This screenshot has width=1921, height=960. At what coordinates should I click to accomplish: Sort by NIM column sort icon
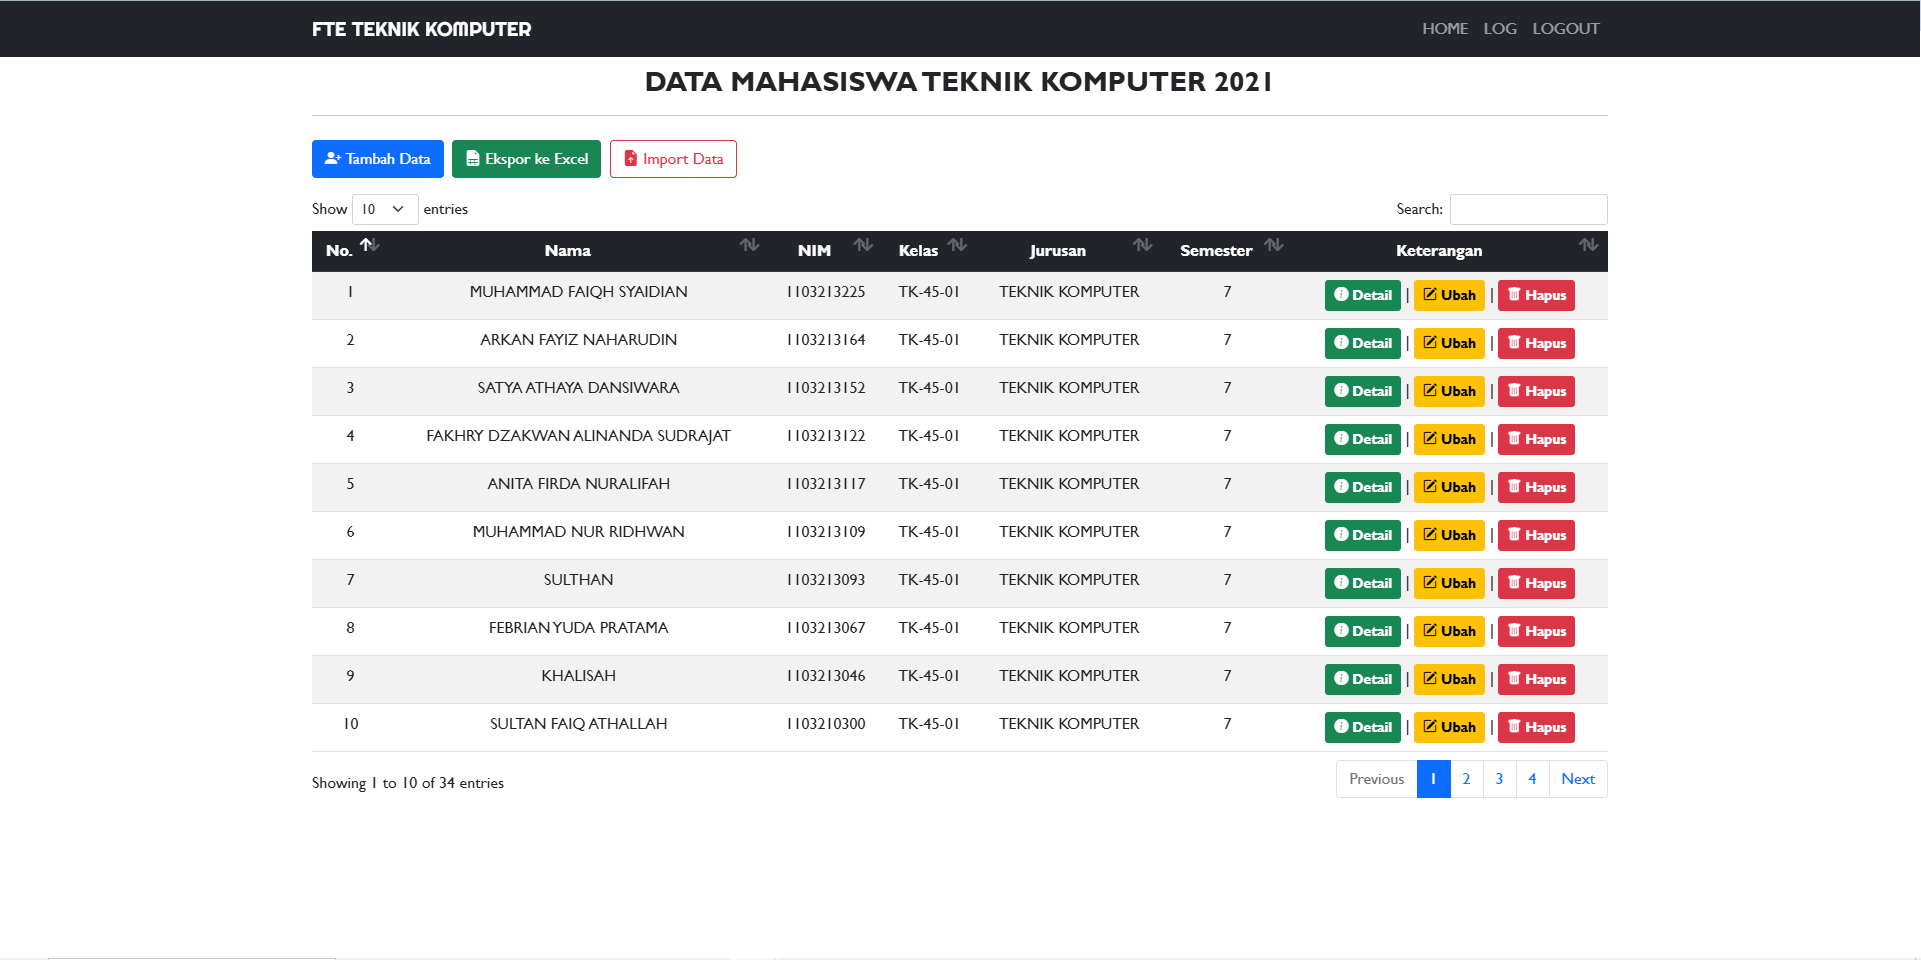[x=863, y=246]
